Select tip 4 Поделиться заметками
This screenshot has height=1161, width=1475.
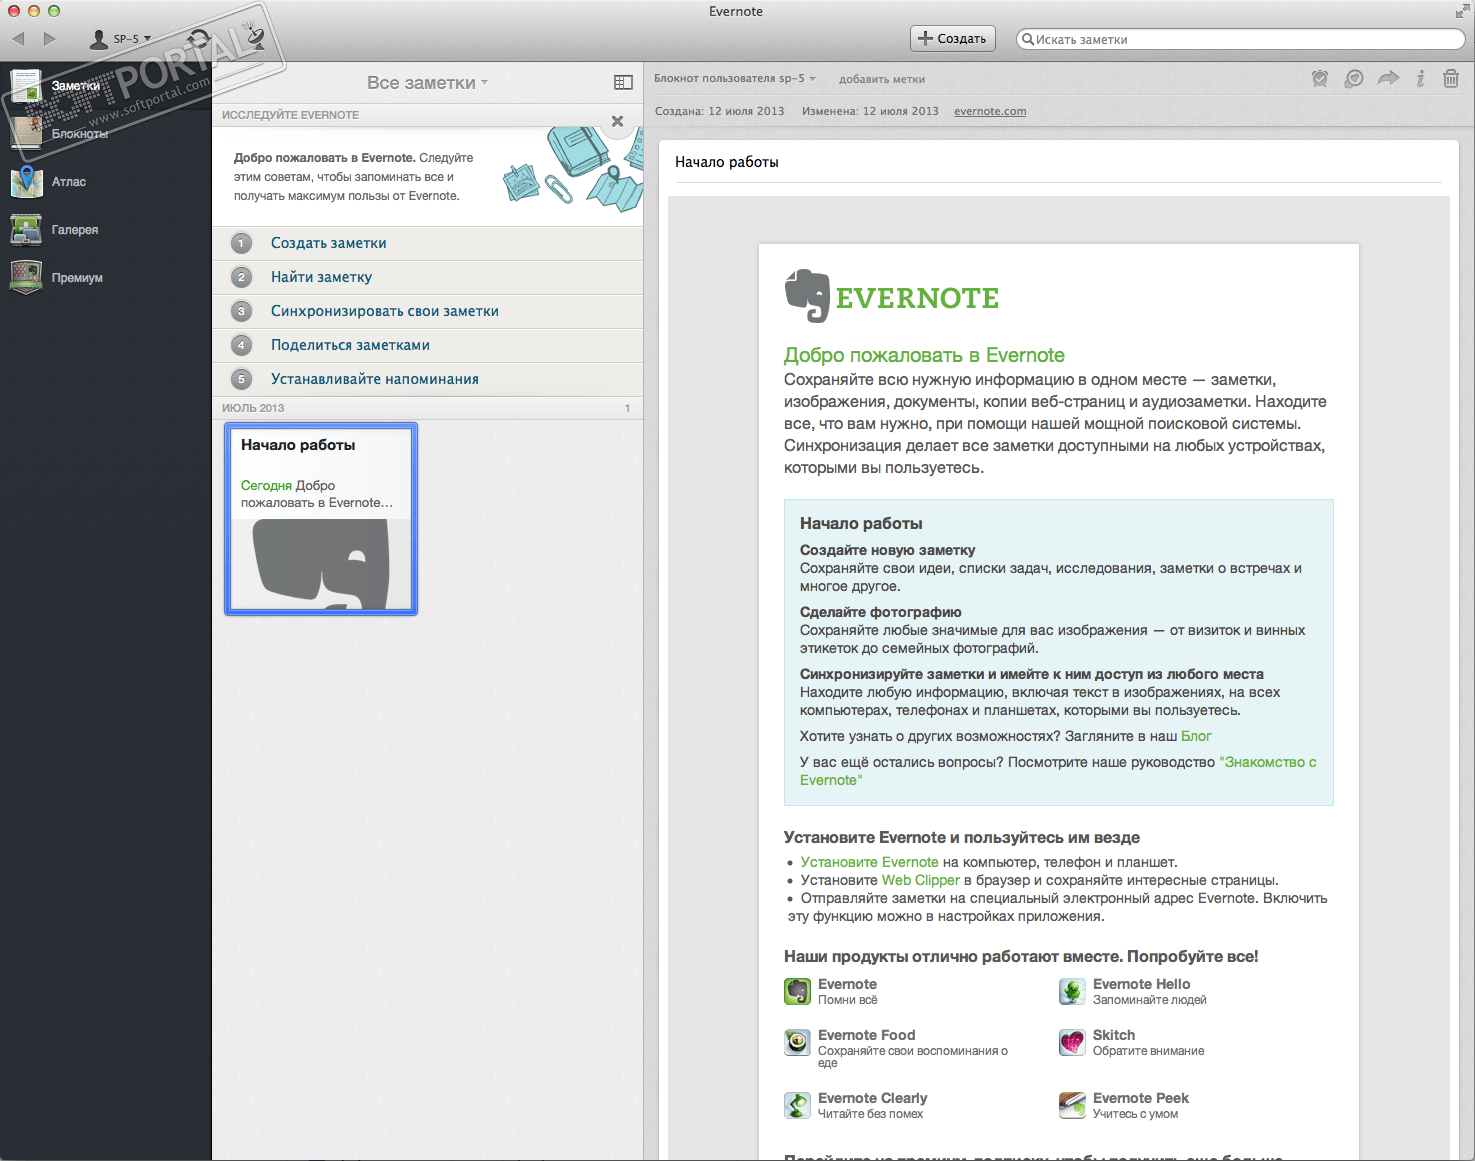427,345
